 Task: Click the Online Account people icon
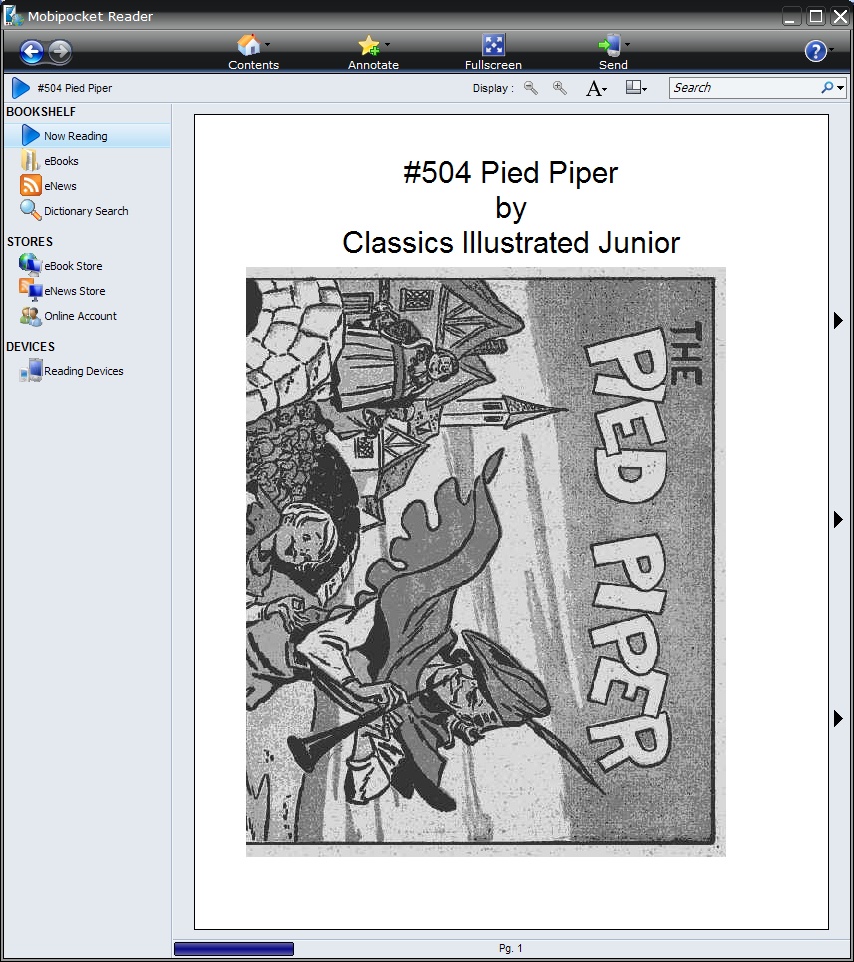(31, 316)
